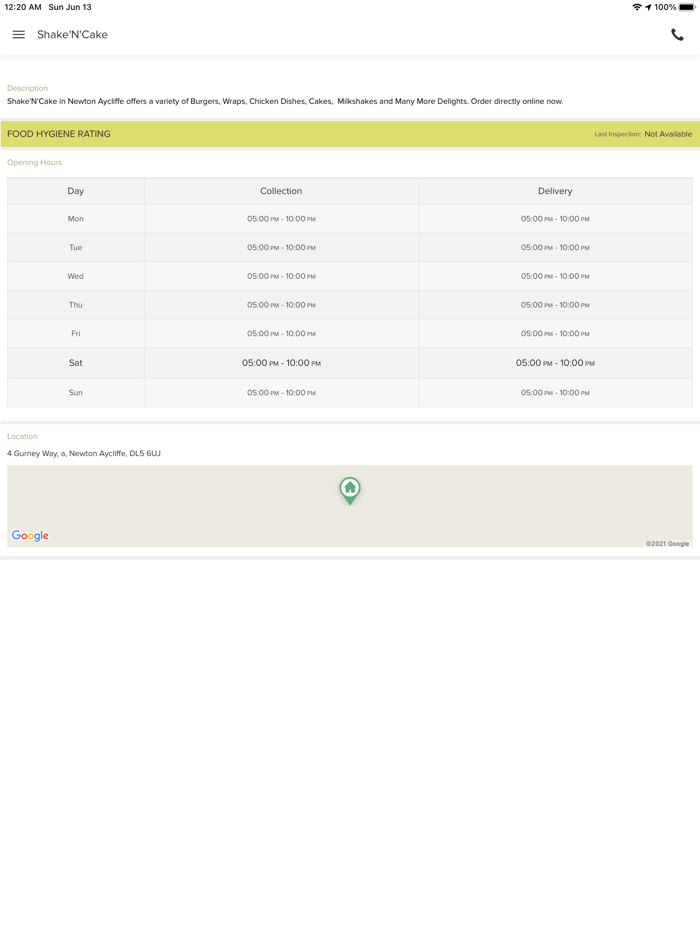Tap the phone call icon
The image size is (700, 934).
[677, 35]
